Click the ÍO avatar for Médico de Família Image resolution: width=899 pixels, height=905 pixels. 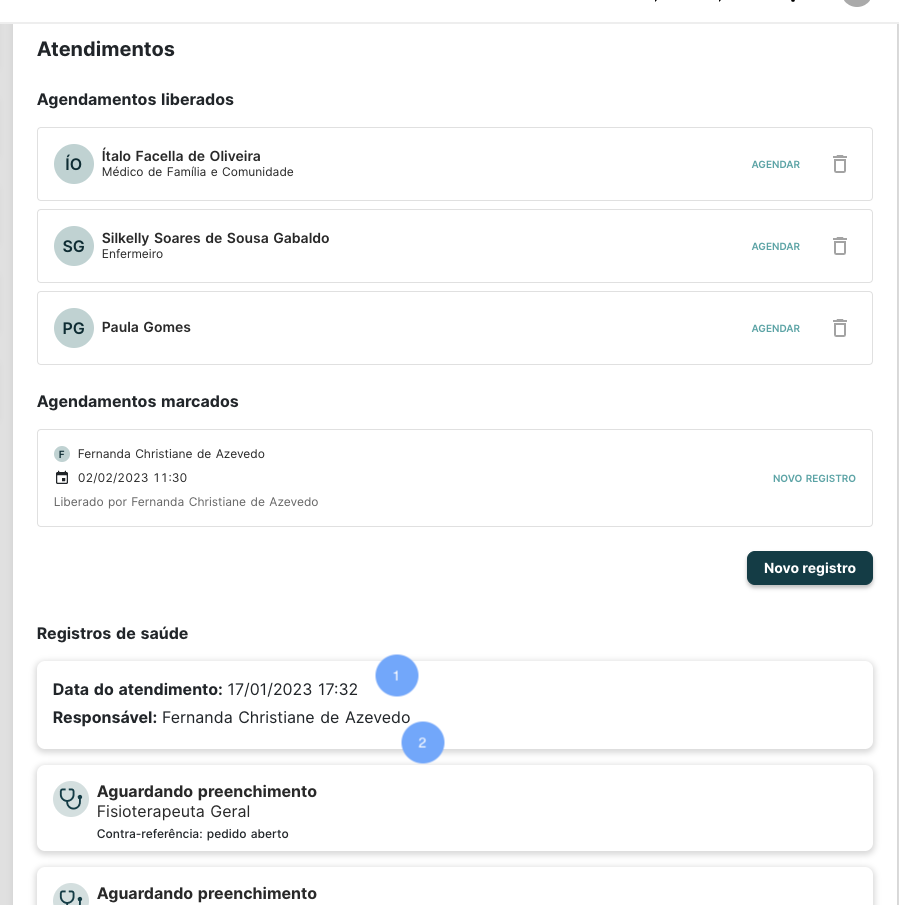73,164
